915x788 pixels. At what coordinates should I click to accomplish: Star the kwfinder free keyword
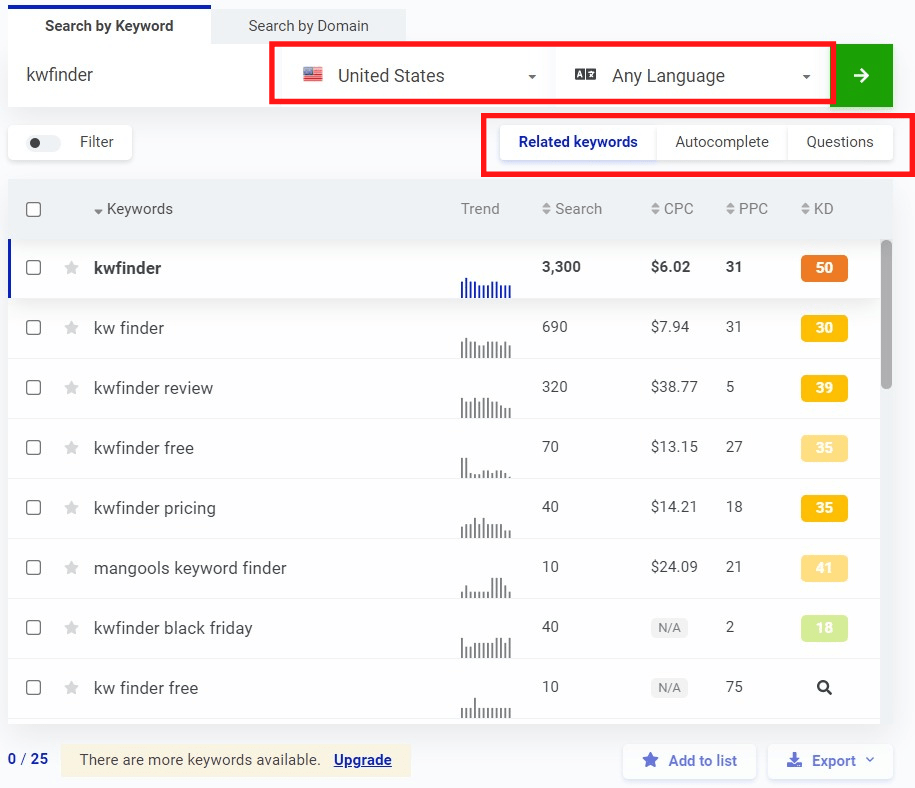tap(71, 448)
